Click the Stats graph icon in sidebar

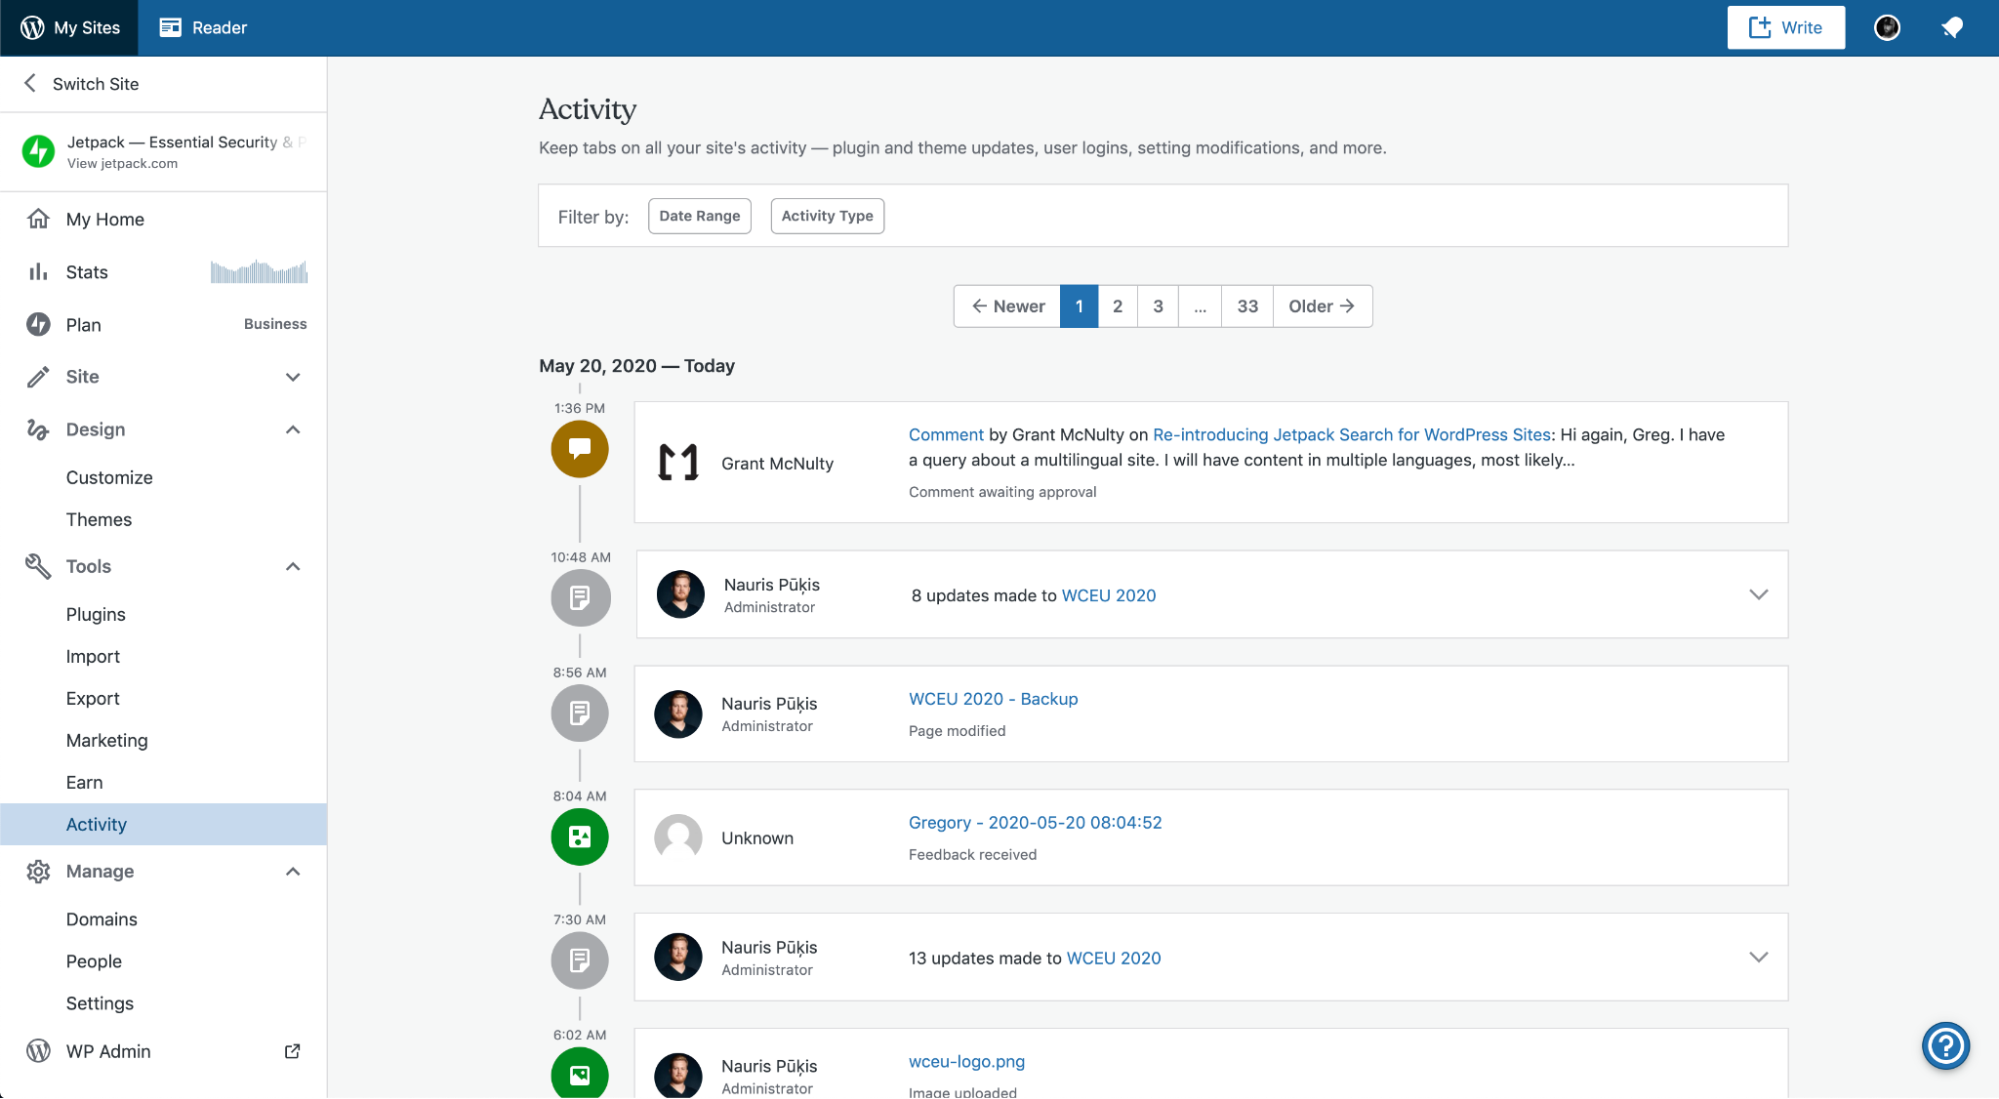coord(37,271)
